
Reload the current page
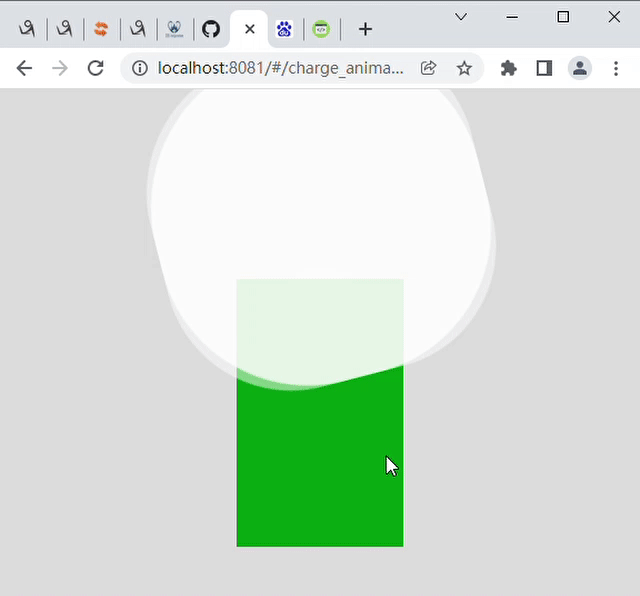pos(96,68)
